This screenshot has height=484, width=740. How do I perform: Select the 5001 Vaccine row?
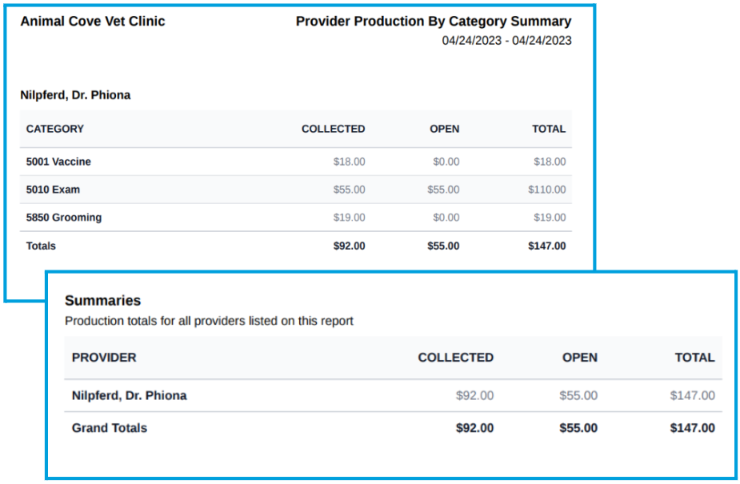295,162
